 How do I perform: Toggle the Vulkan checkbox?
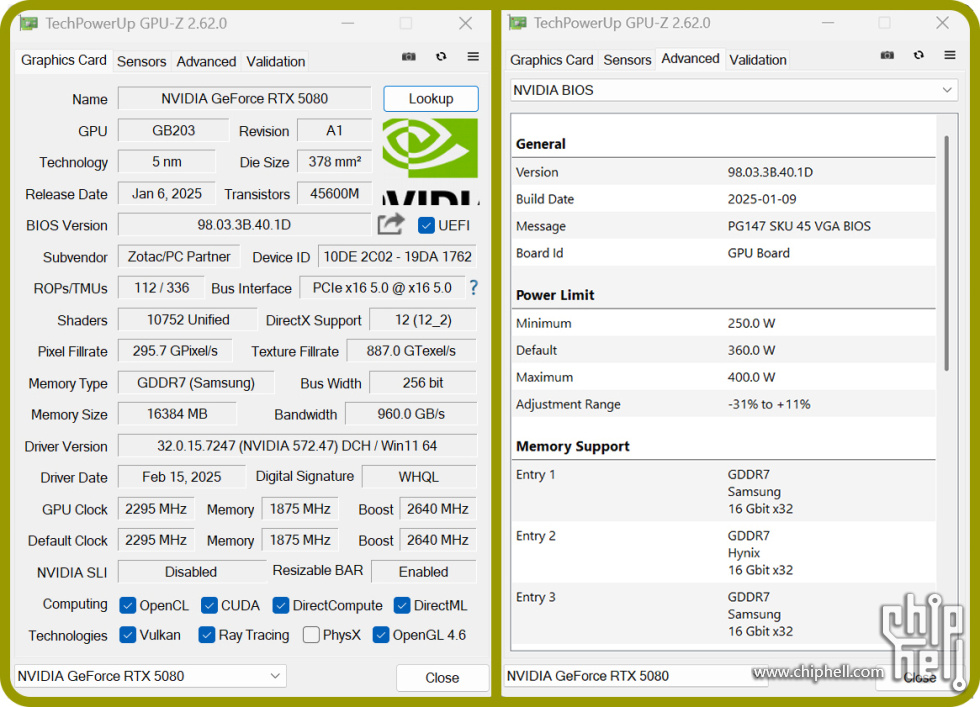click(x=128, y=634)
